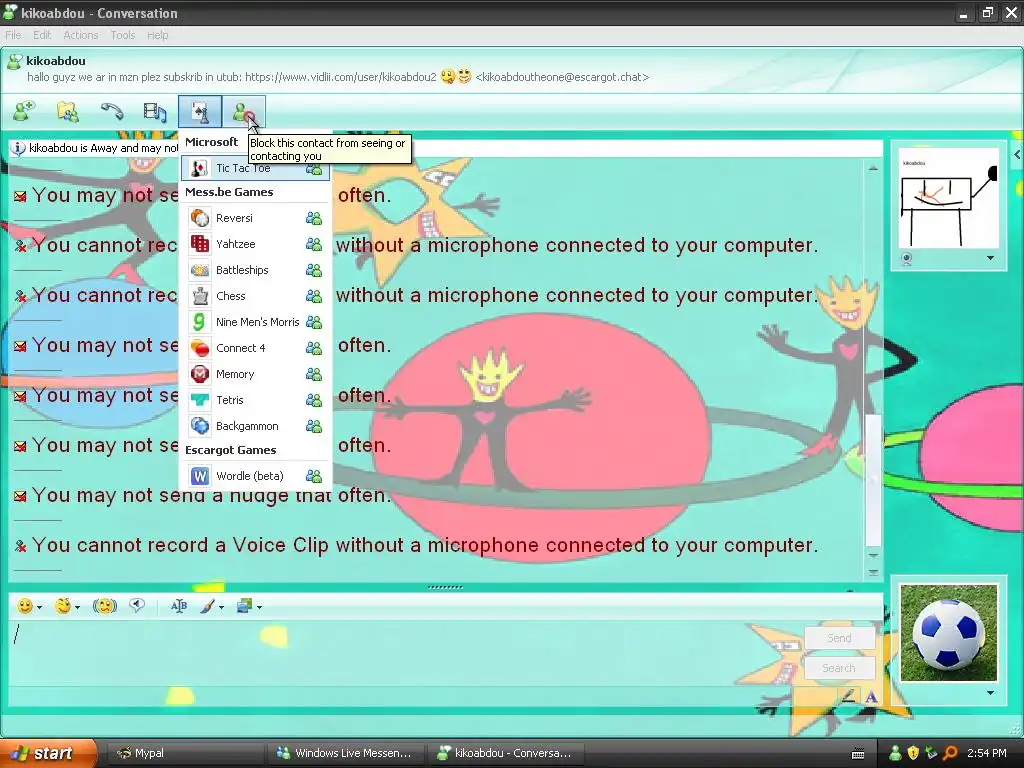Click the kikoabdou contact name header
This screenshot has height=768, width=1024.
pos(56,61)
